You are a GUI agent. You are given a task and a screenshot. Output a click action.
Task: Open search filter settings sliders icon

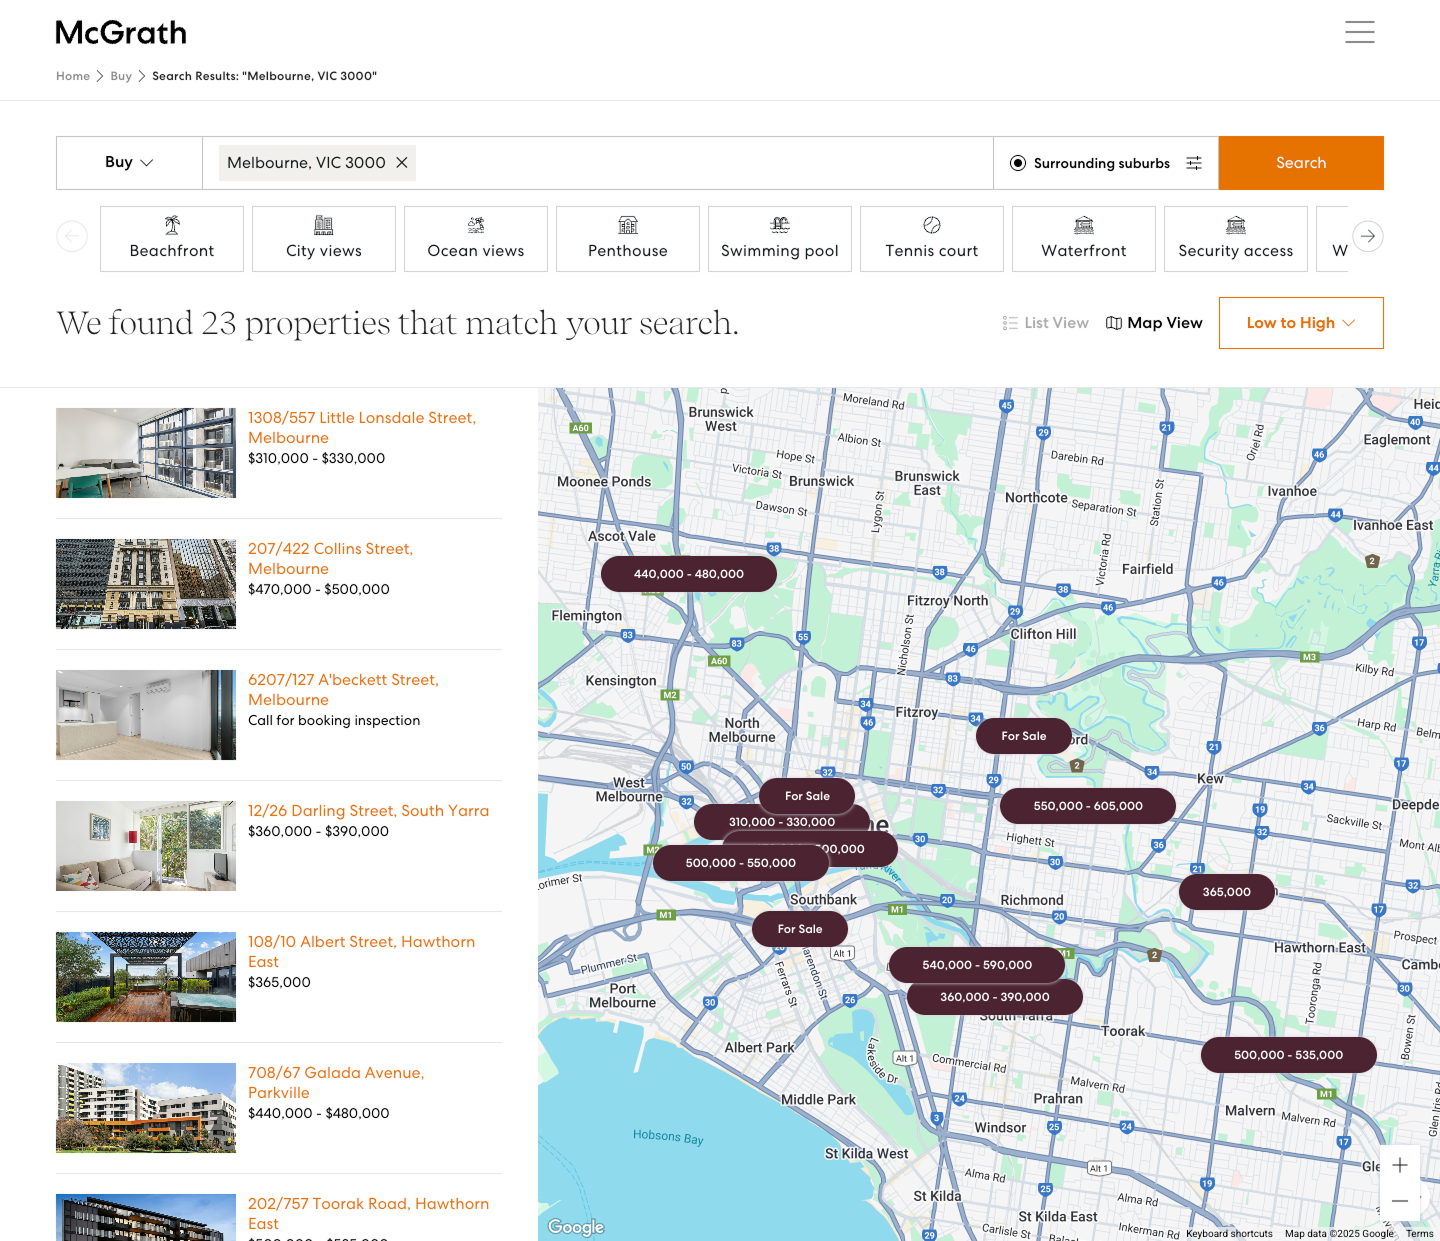pos(1194,163)
